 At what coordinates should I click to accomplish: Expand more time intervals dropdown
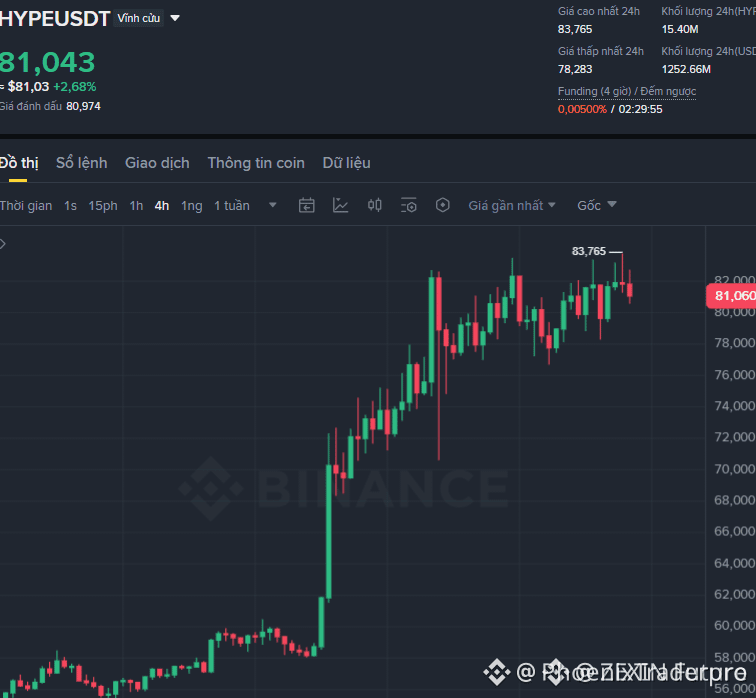point(272,205)
